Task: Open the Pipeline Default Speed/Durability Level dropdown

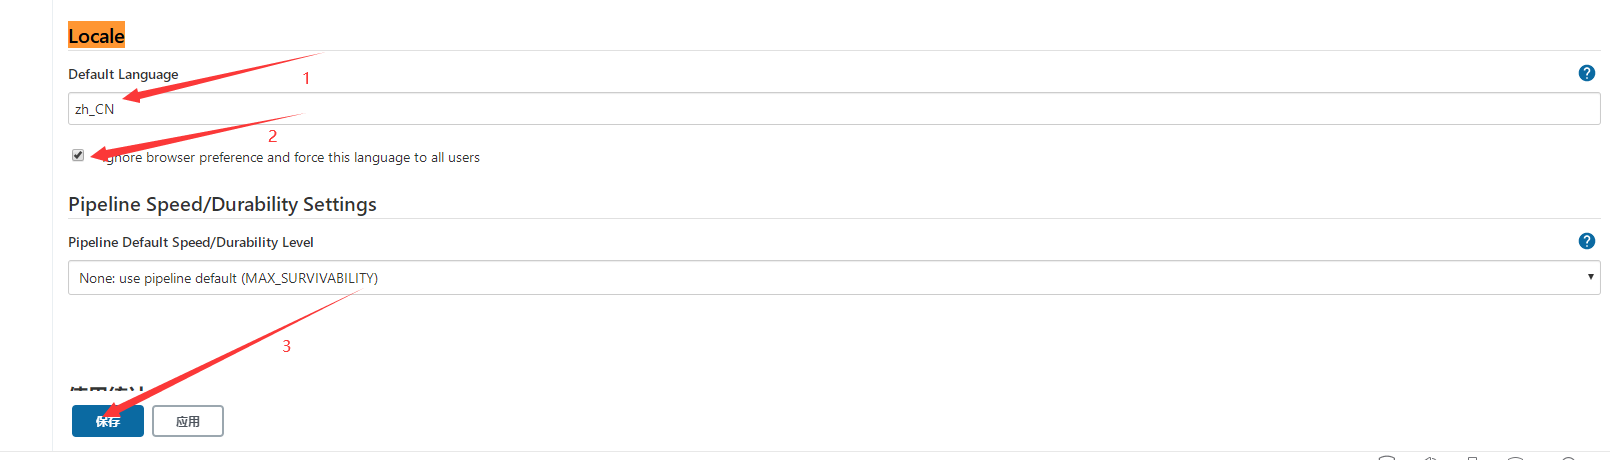Action: (800, 278)
